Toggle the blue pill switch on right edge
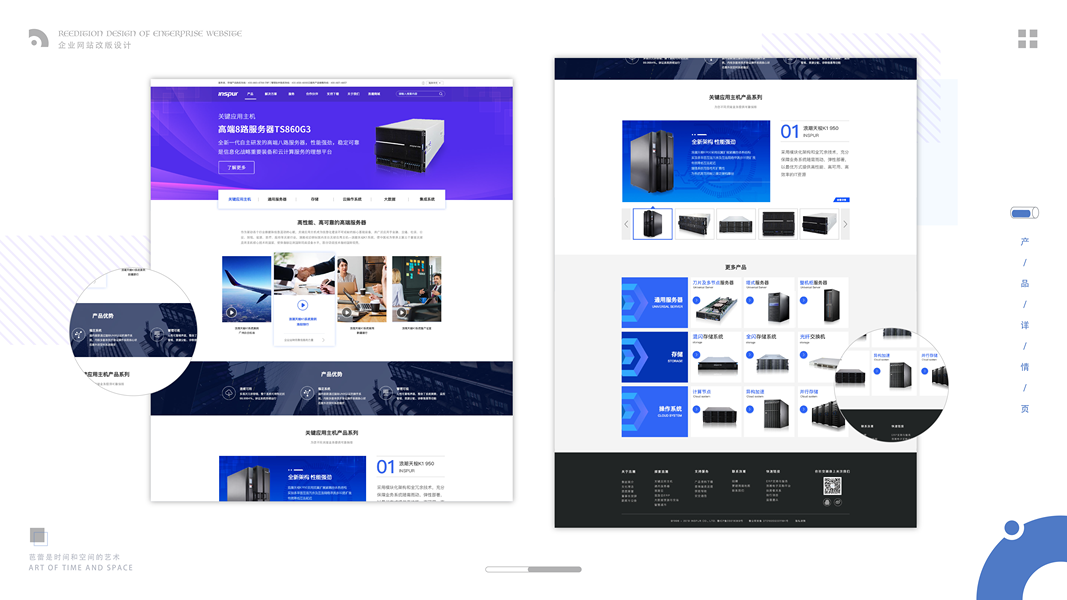 click(x=1024, y=213)
